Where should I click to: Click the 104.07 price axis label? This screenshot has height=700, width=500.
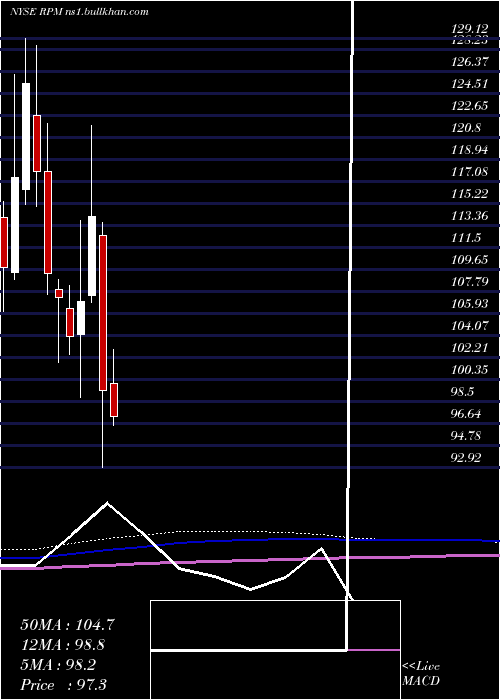point(470,326)
